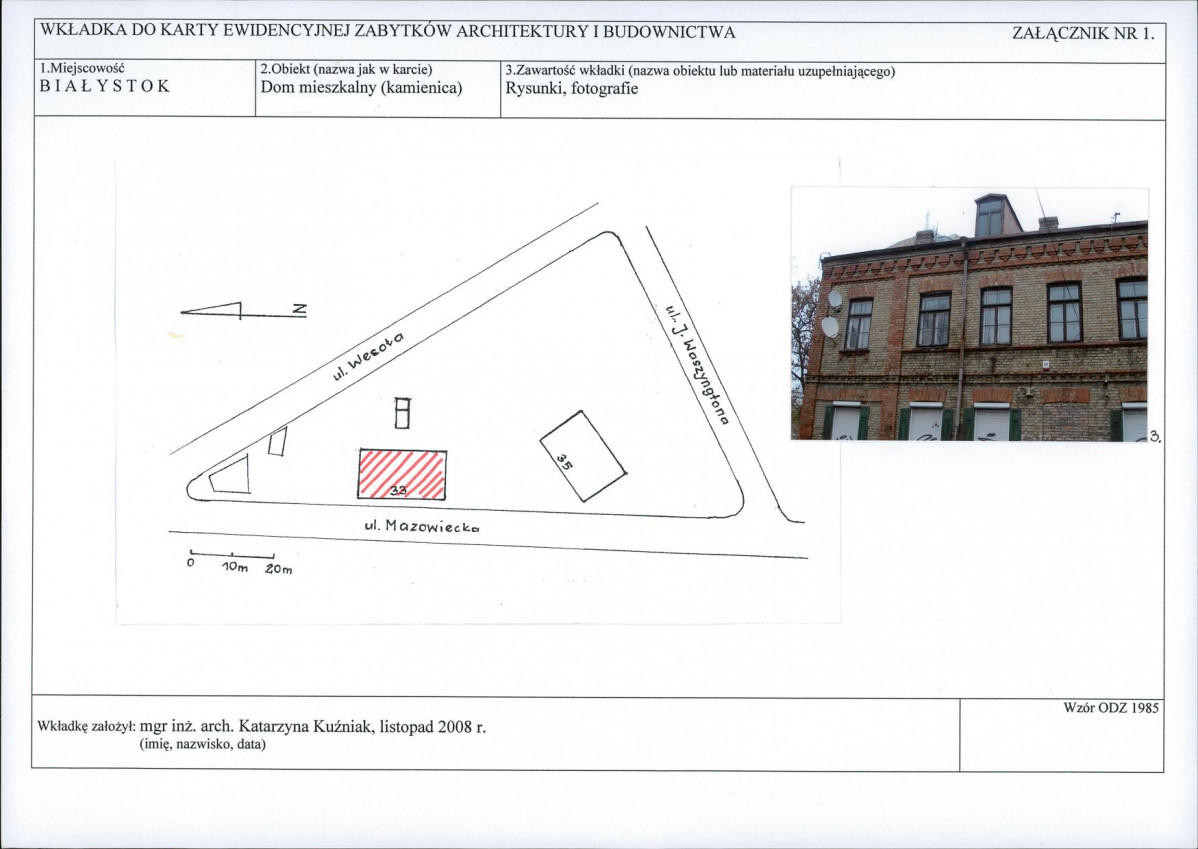
Task: Click the Rysunki, fotografie content field
Action: (x=572, y=87)
